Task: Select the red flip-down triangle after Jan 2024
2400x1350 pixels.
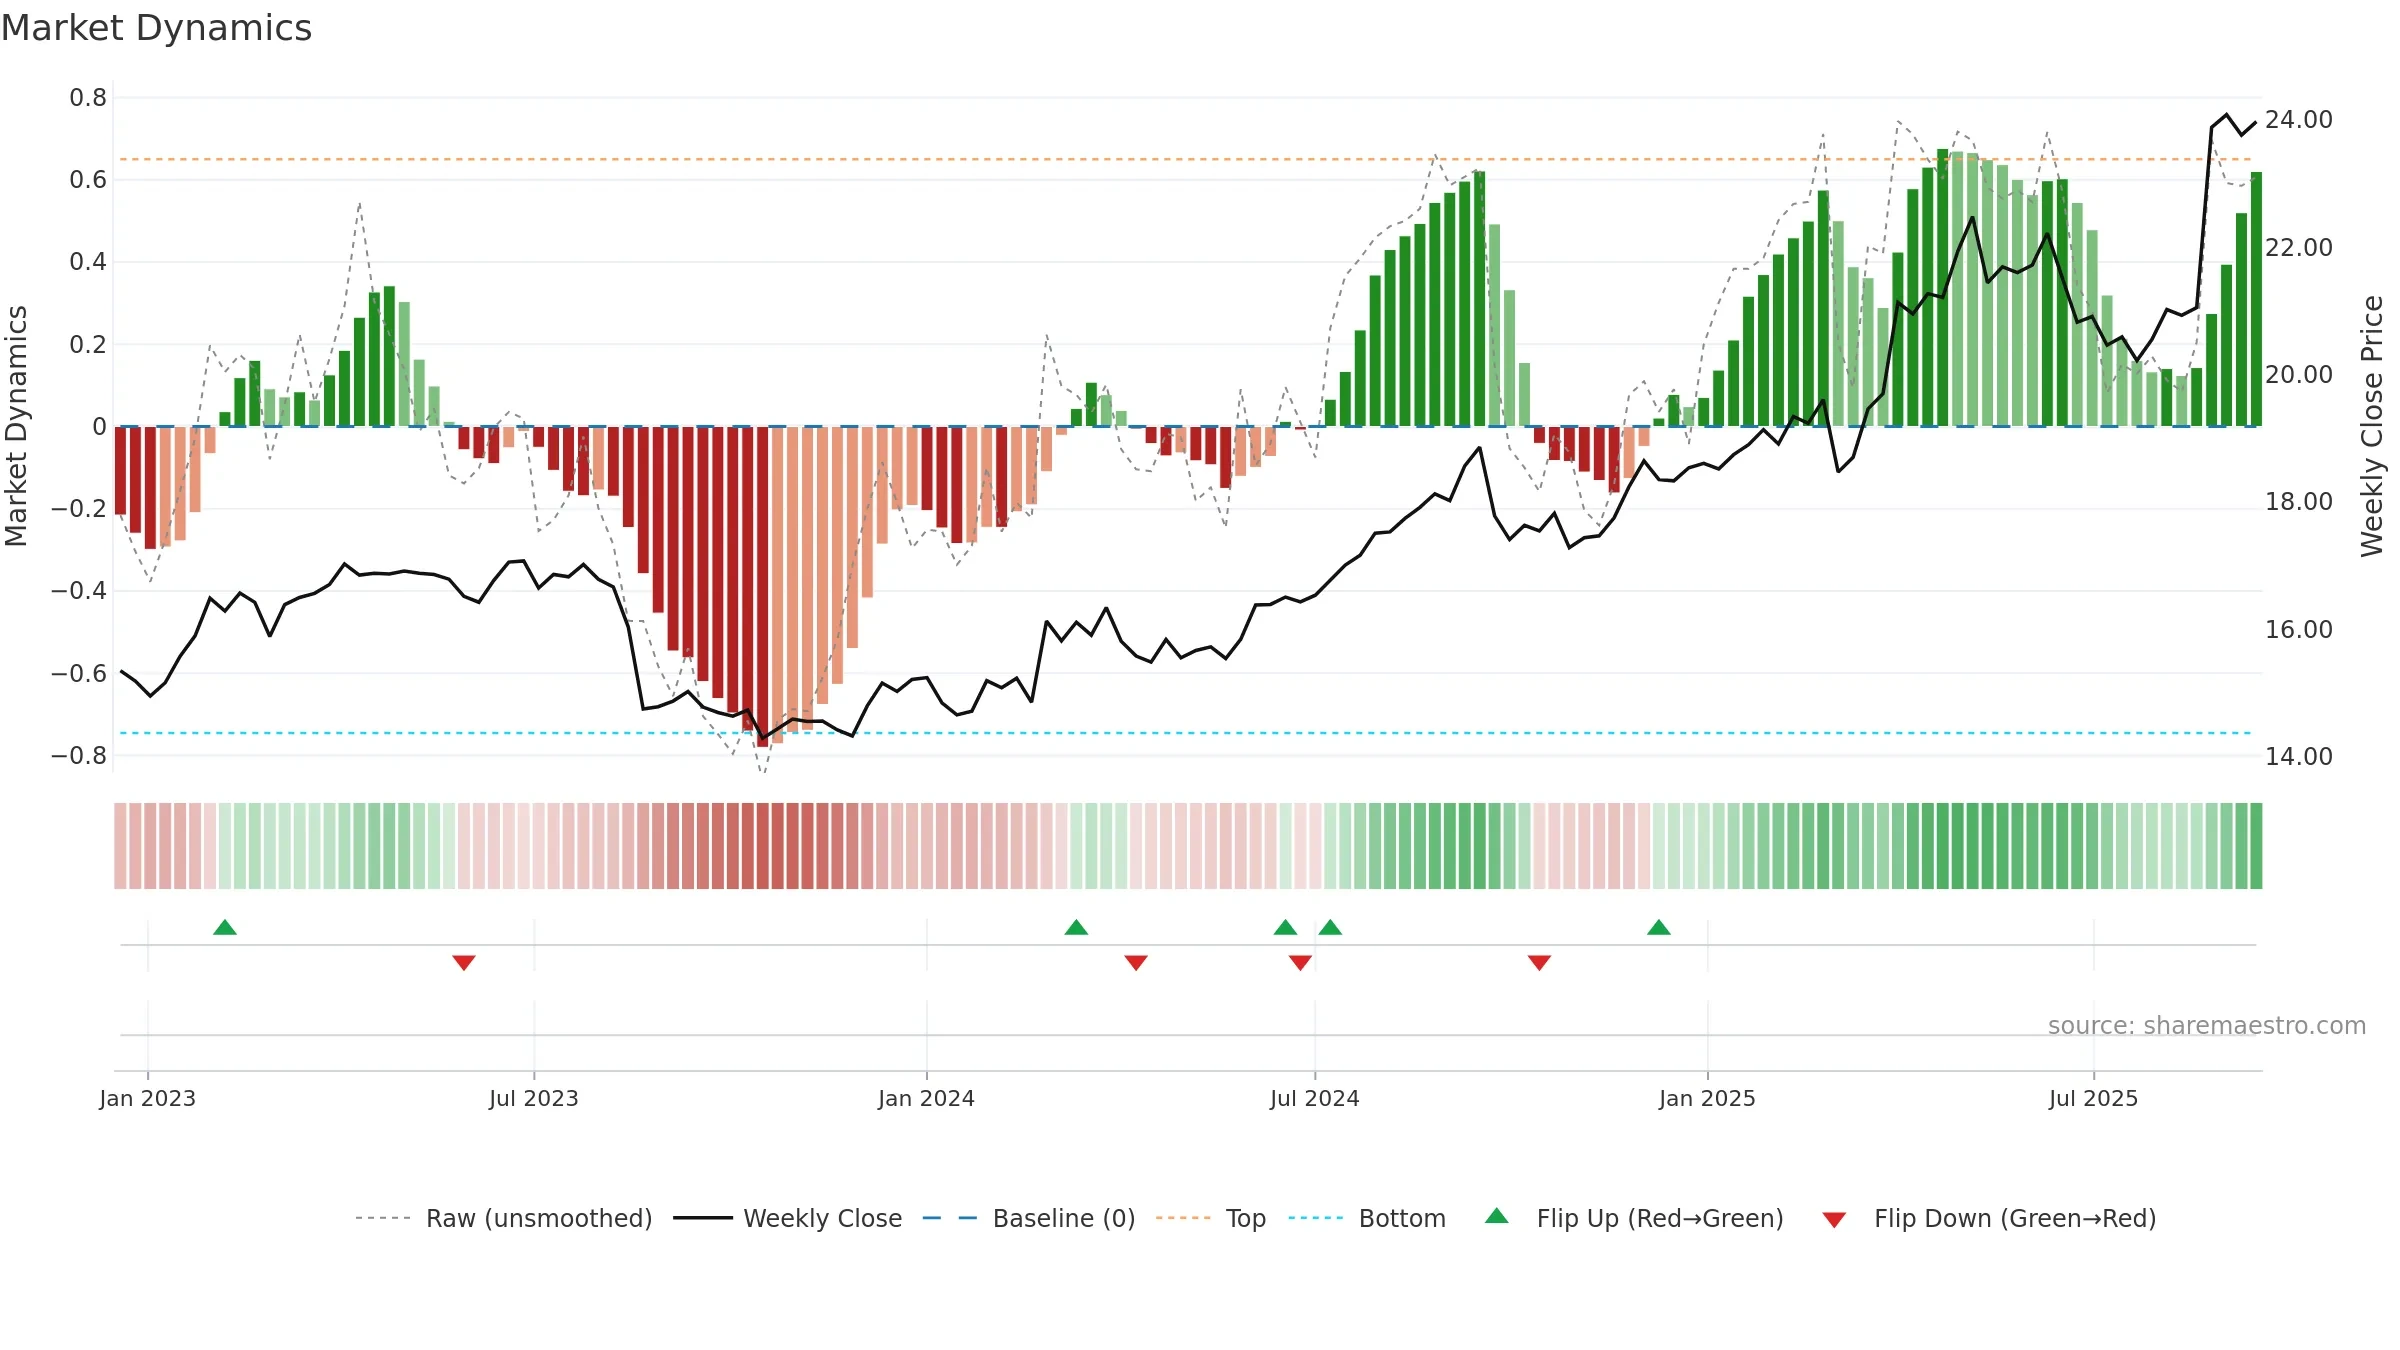Action: (1136, 962)
